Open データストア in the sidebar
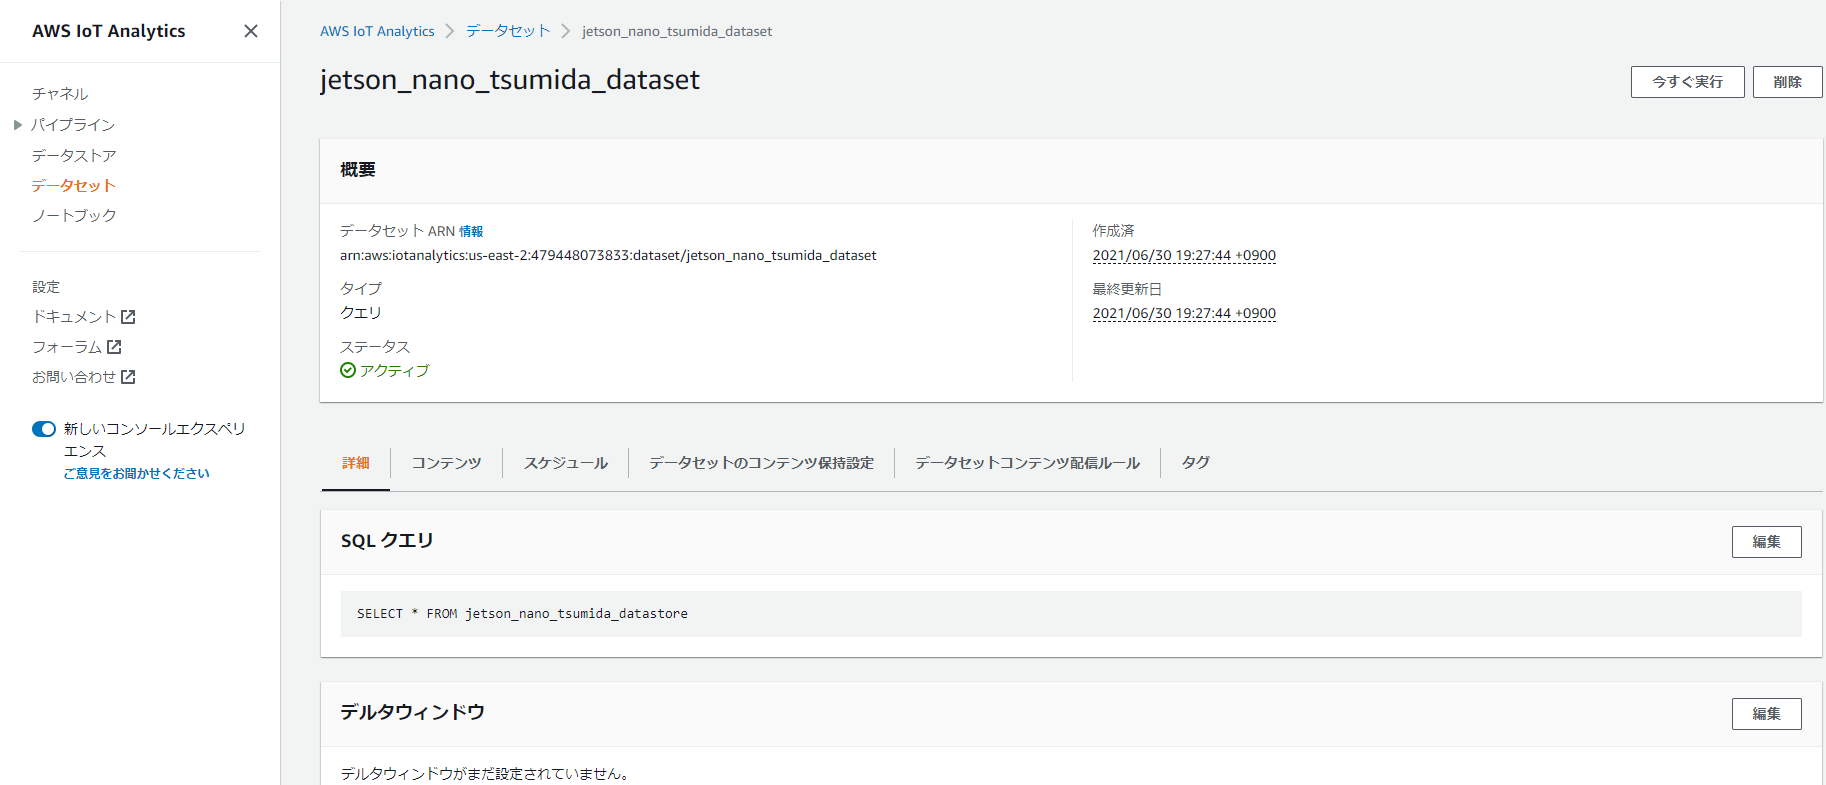The height and width of the screenshot is (785, 1826). pos(74,156)
